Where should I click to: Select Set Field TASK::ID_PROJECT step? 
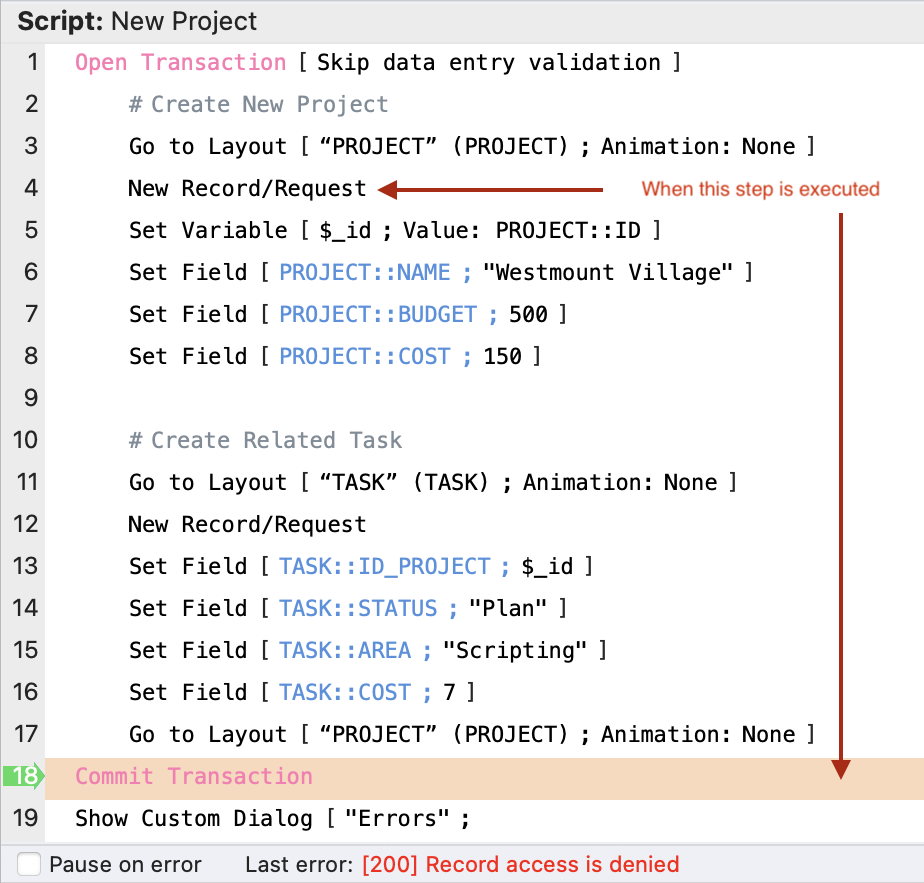(x=360, y=567)
